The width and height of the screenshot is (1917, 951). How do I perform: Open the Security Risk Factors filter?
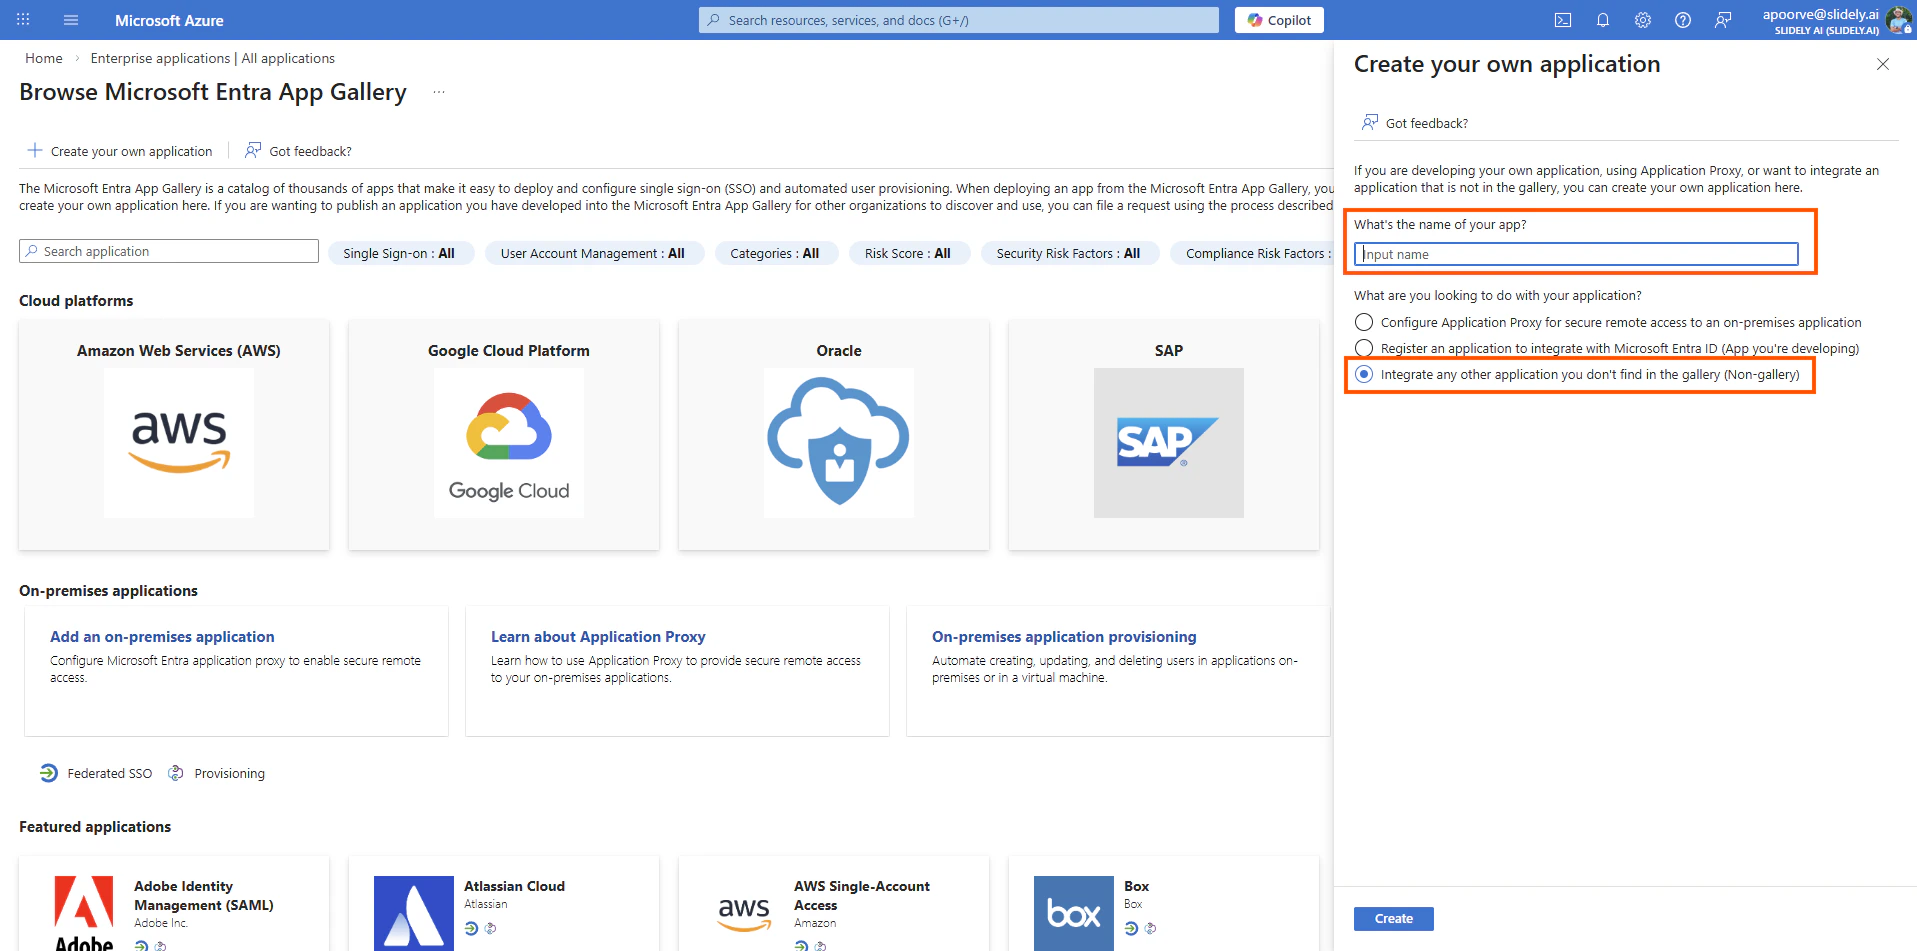click(1068, 253)
